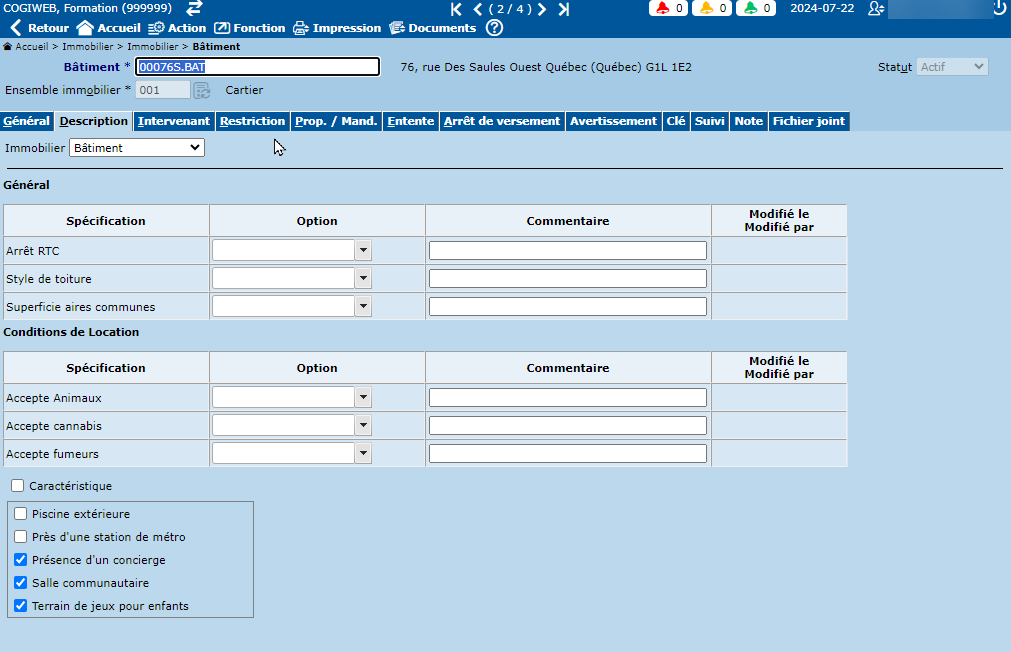Click the Arrêt RTC commentaire field
The width and height of the screenshot is (1011, 652).
[x=567, y=250]
